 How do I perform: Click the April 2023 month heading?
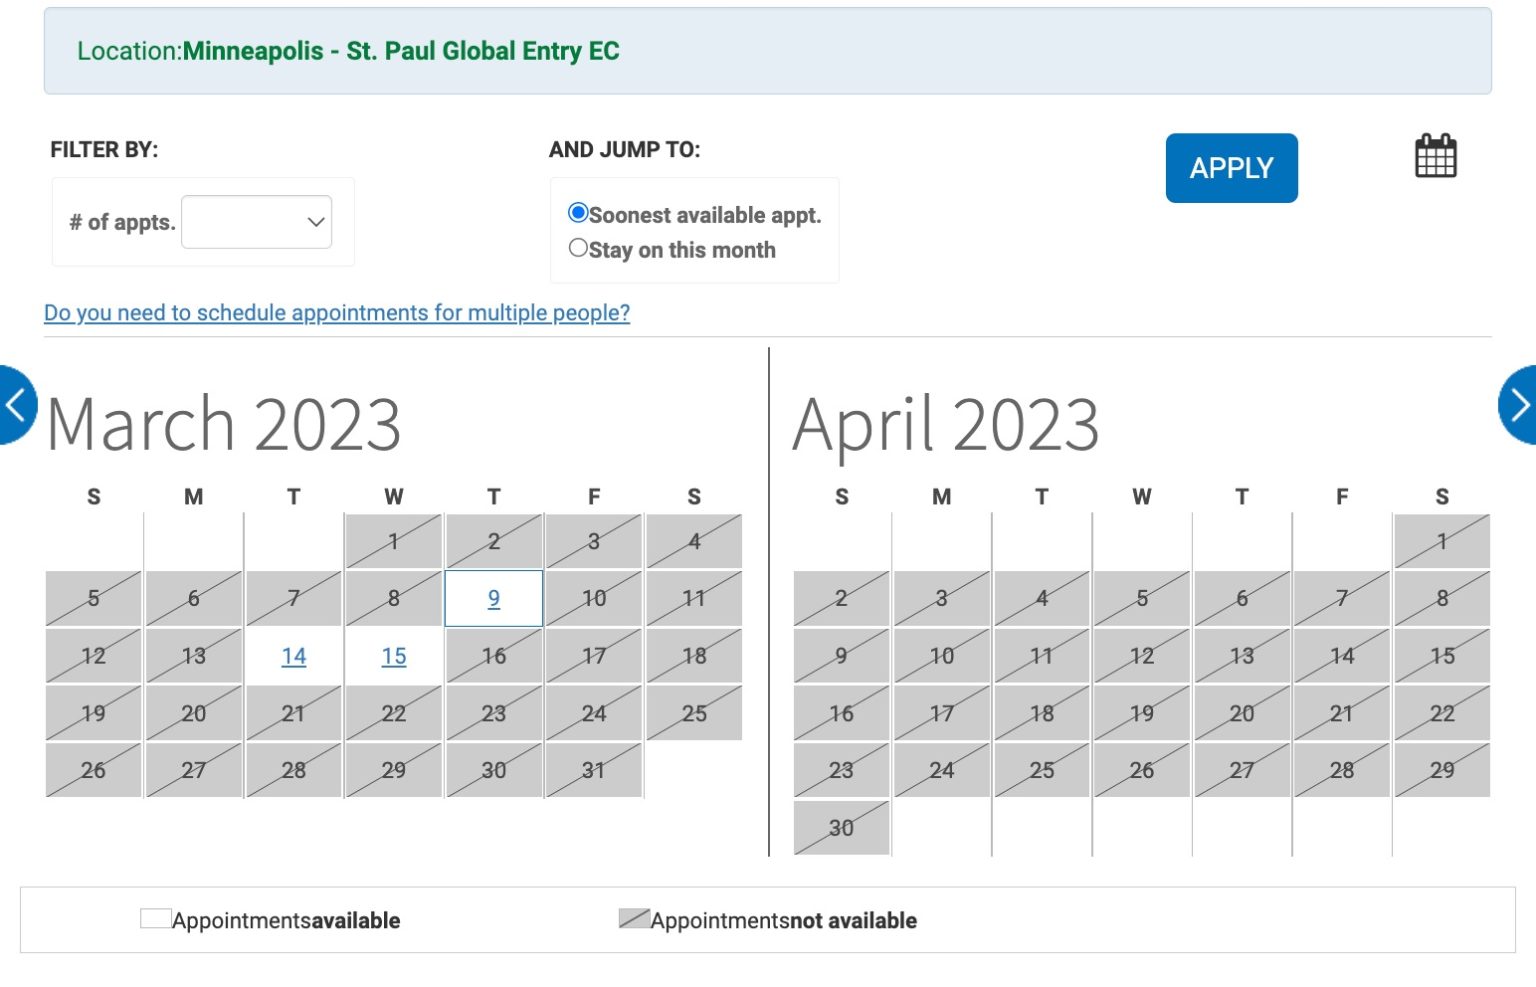(943, 422)
